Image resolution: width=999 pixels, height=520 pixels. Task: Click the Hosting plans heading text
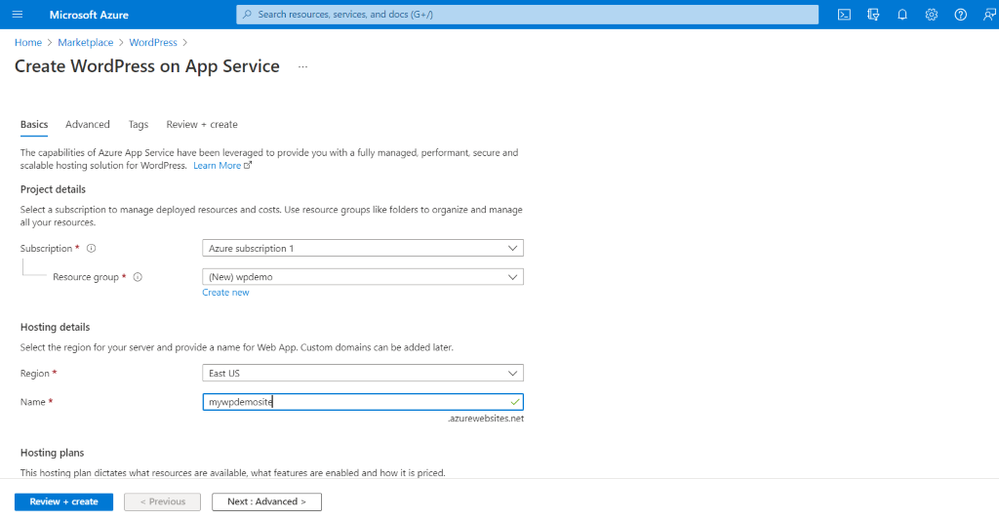point(52,452)
